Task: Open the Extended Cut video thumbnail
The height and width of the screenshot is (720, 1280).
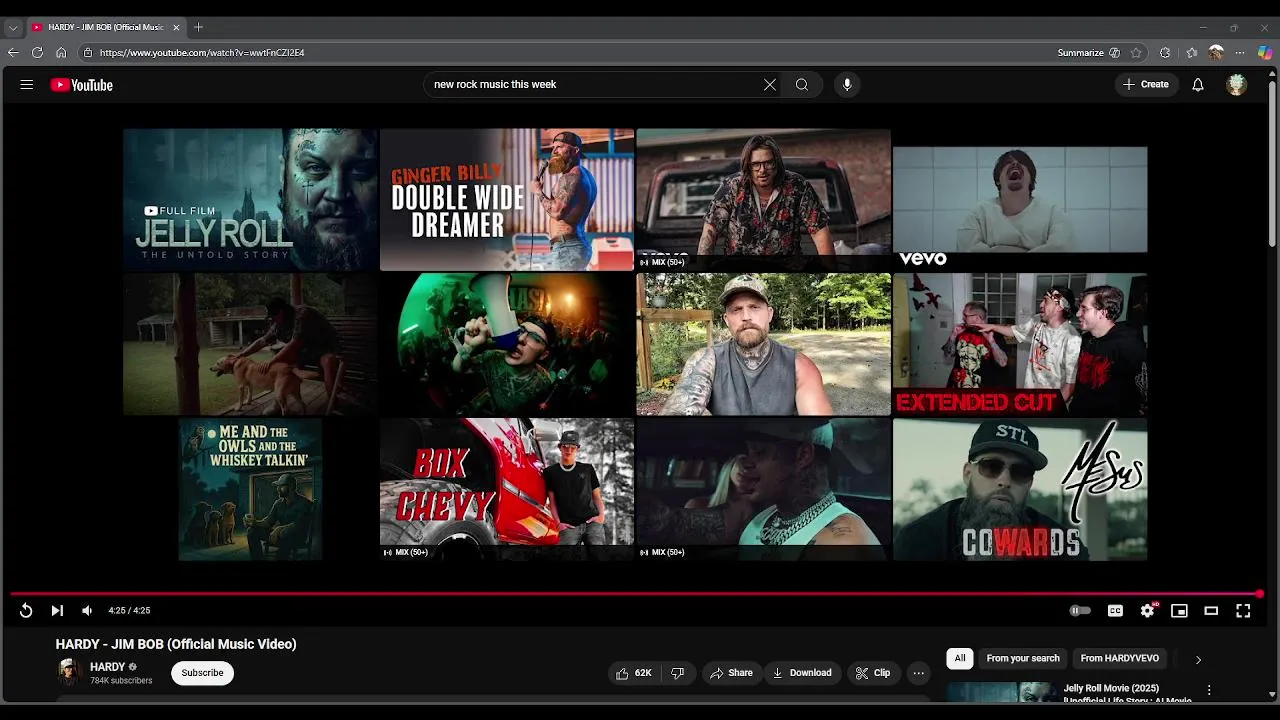Action: click(1020, 344)
